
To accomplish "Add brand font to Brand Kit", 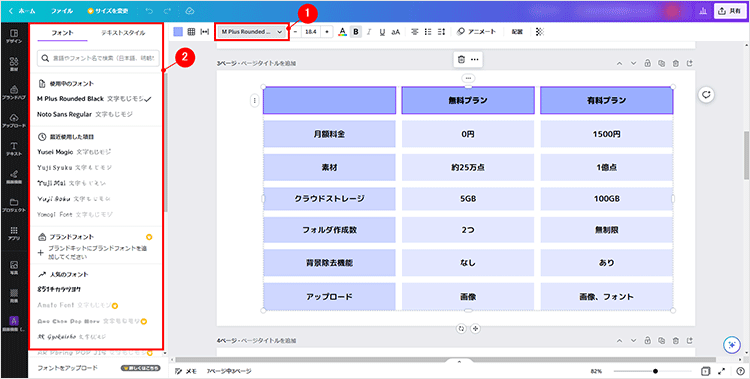I will click(x=94, y=253).
